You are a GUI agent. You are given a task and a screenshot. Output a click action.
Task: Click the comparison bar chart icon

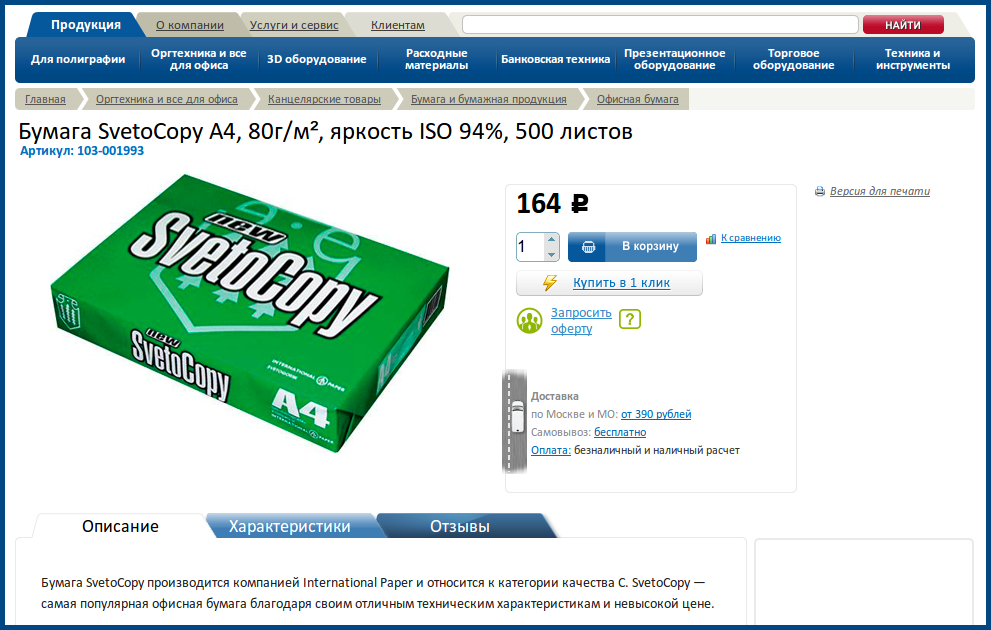pos(711,238)
